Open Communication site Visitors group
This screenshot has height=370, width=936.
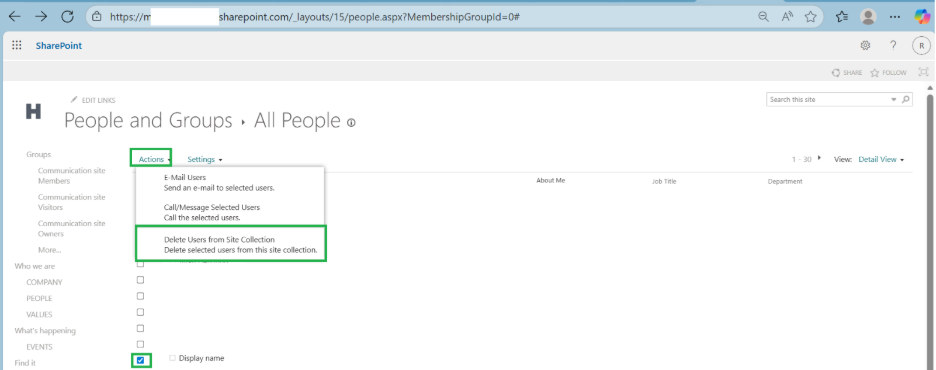(72, 202)
